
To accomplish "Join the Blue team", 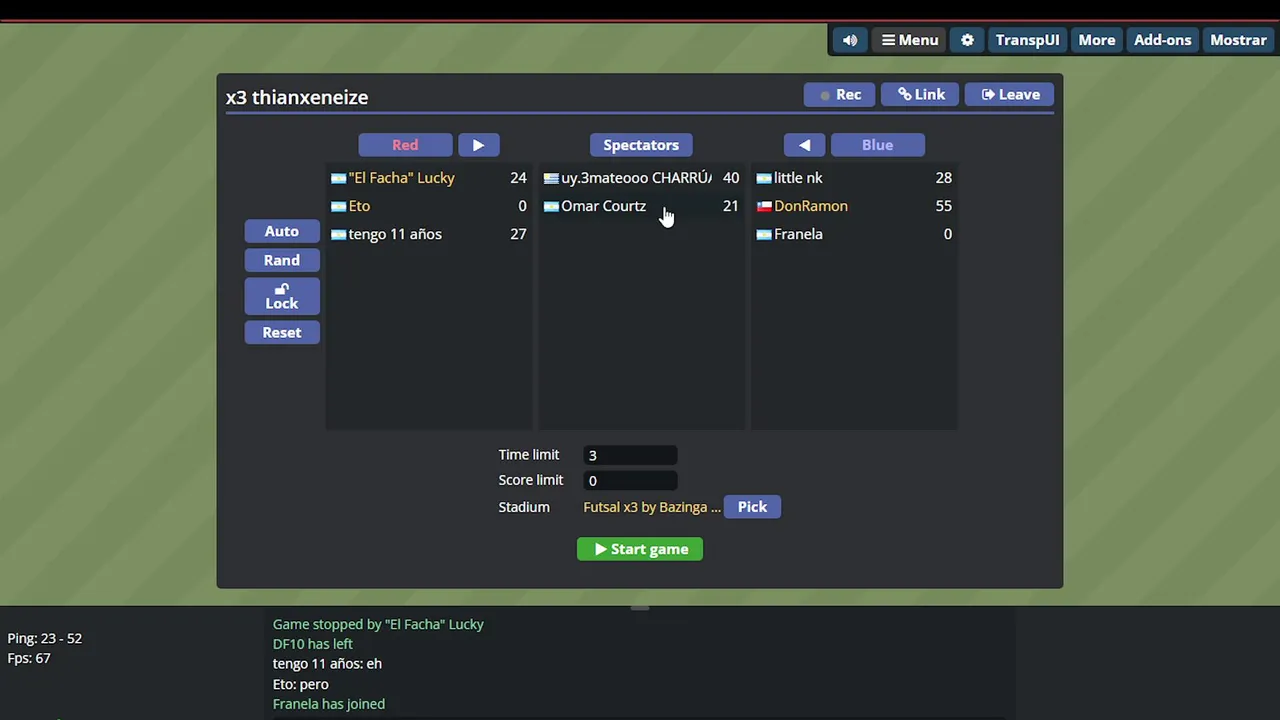I will click(x=877, y=145).
